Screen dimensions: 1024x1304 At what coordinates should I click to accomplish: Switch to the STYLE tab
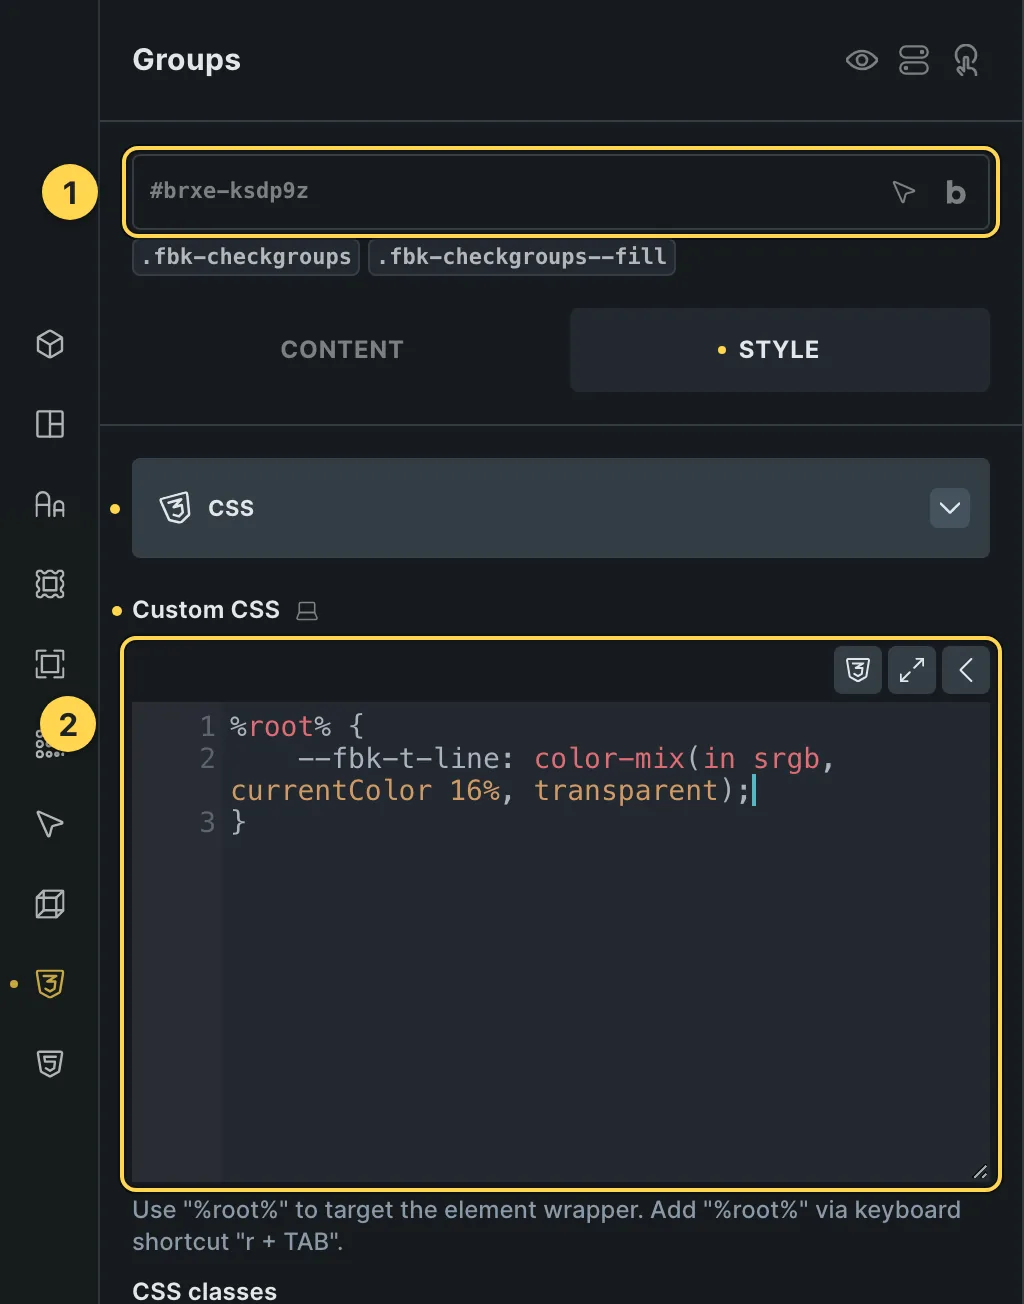coord(780,350)
